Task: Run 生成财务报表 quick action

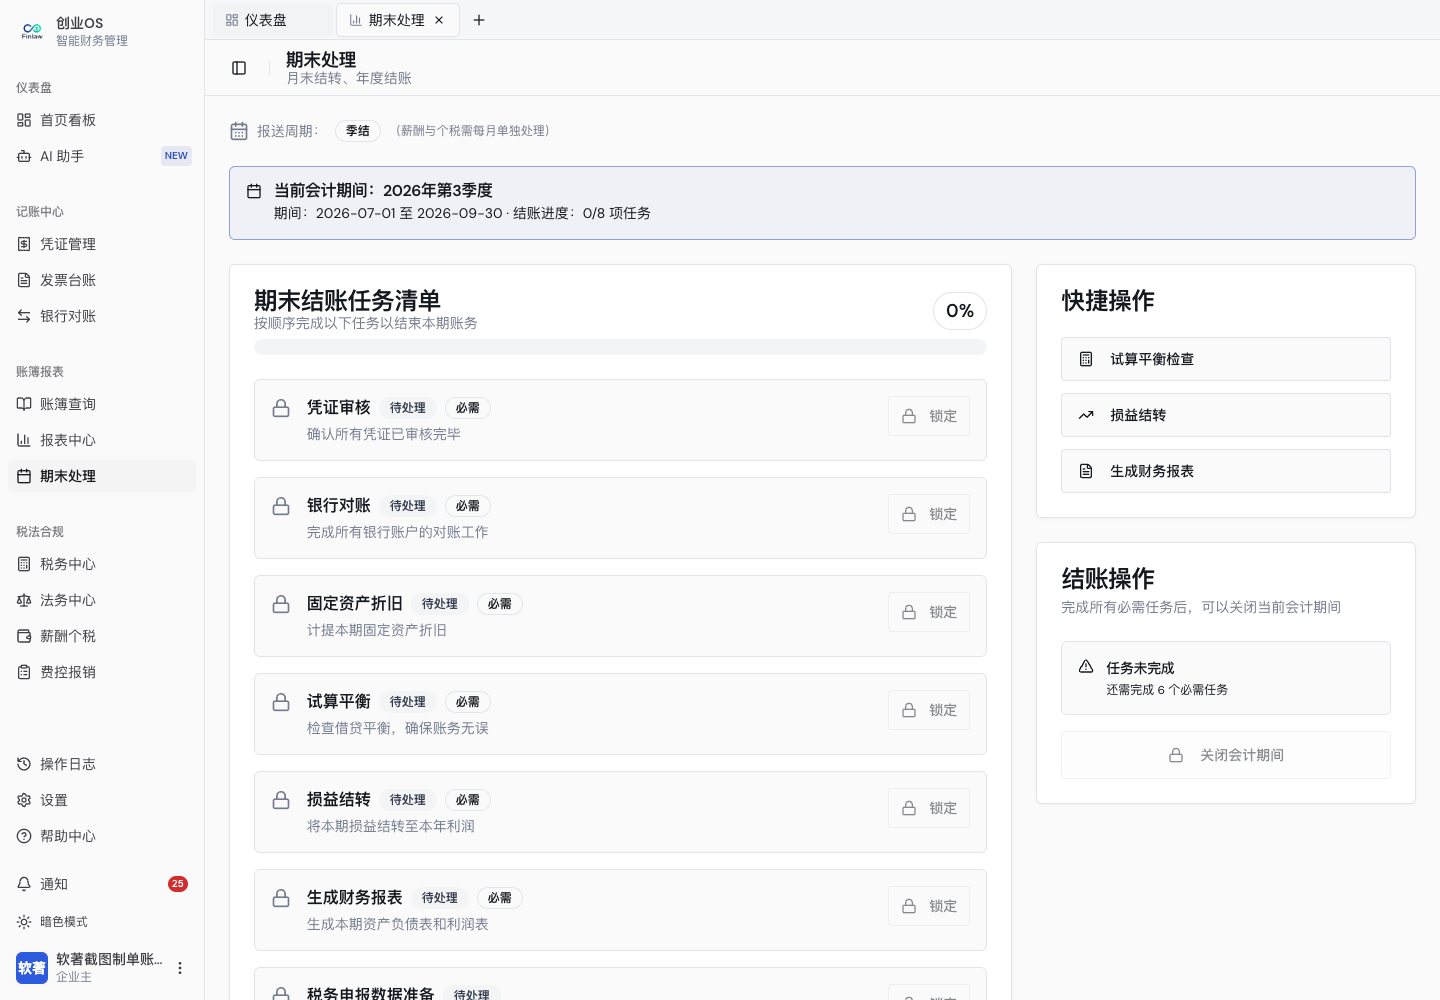Action: coord(1226,471)
